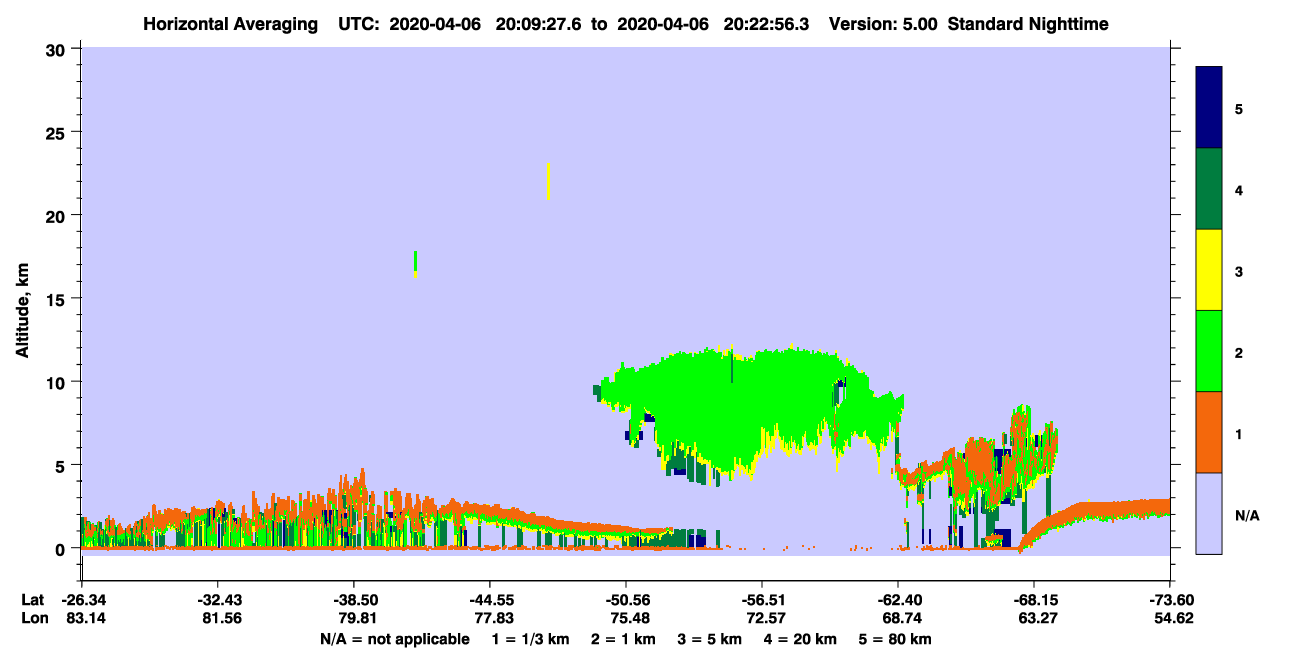Click the latitude value -50.56
Viewport: 1300px width, 667px height.
625,600
